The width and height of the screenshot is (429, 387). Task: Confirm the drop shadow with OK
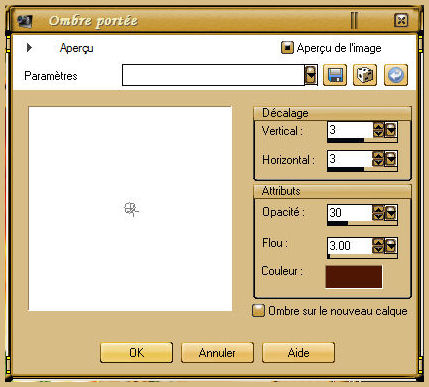(136, 353)
